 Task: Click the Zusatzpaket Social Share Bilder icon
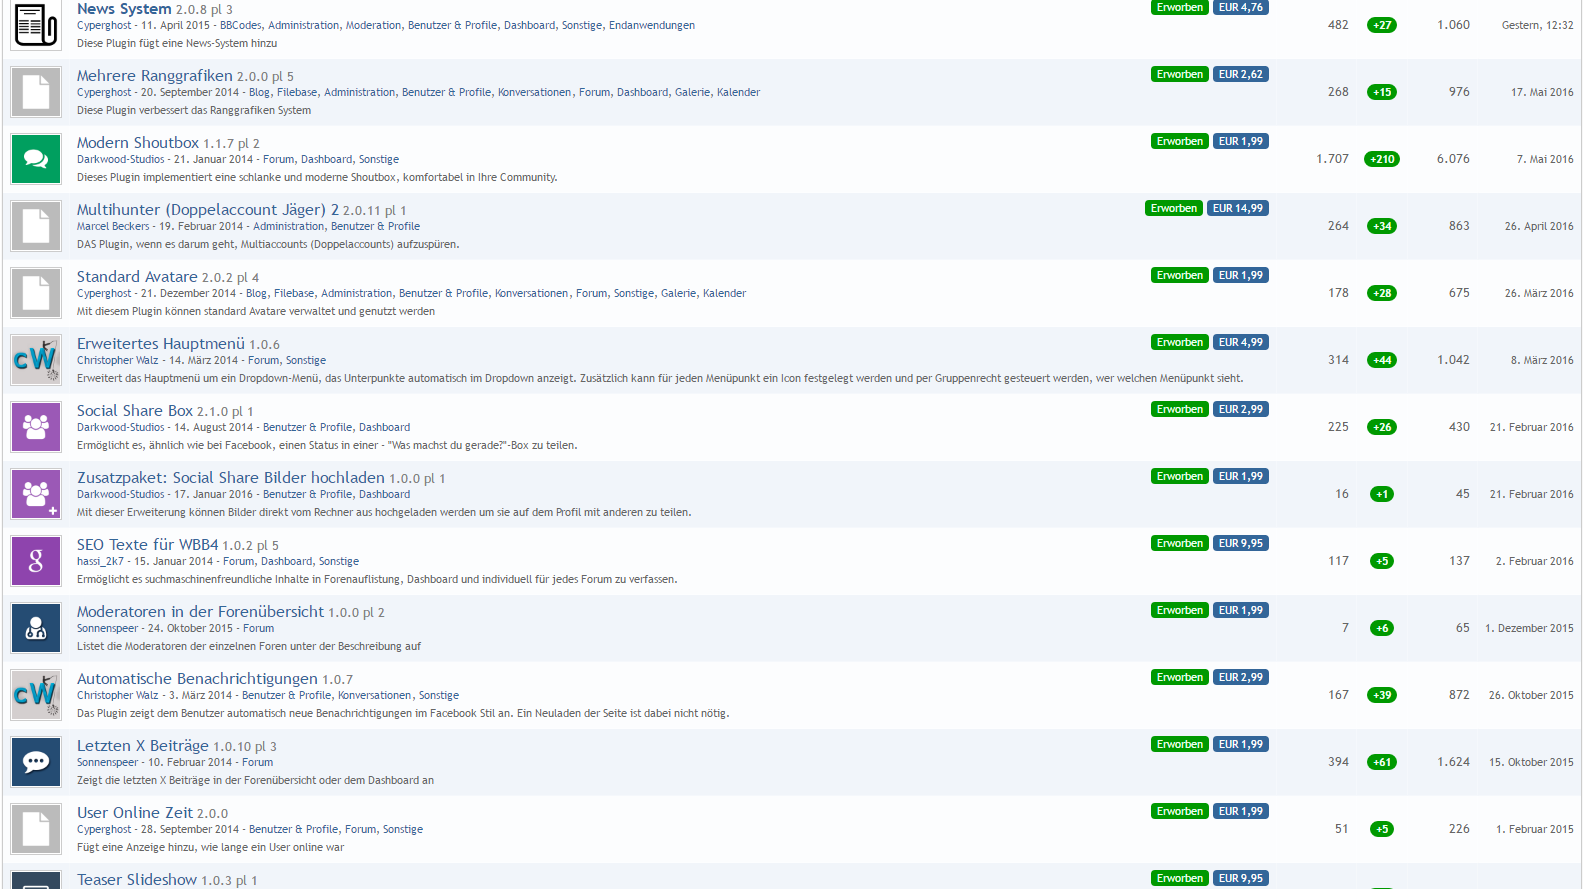click(x=36, y=494)
